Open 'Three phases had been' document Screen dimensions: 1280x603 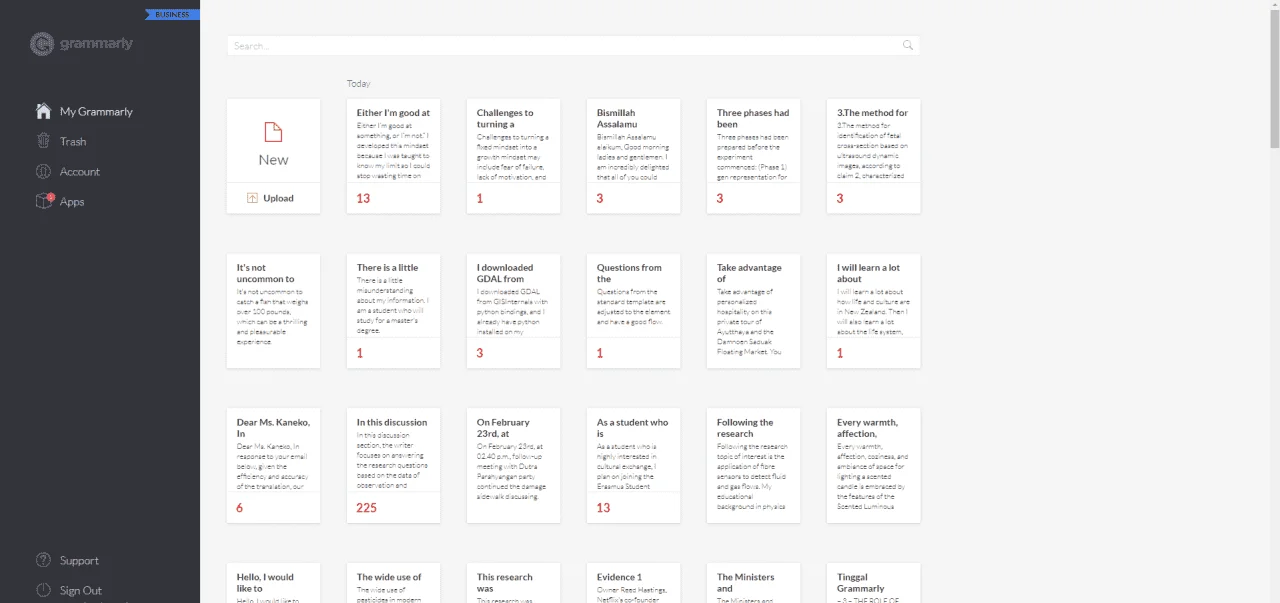[x=753, y=156]
